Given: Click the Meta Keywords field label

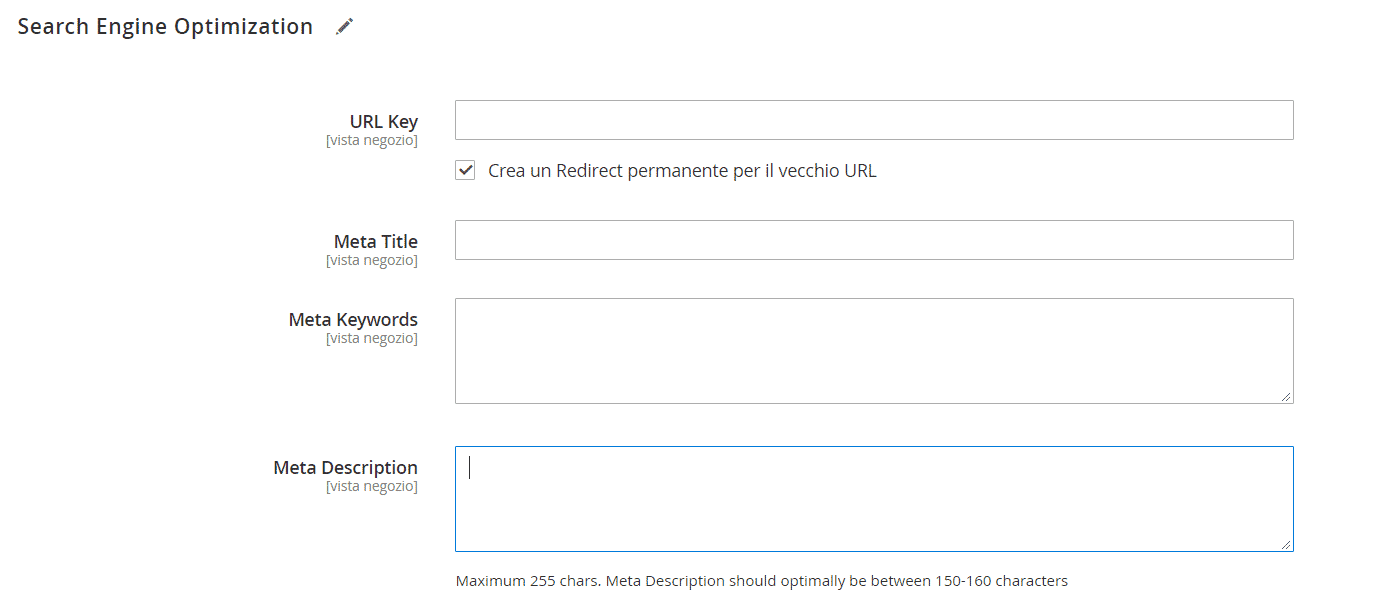Looking at the screenshot, I should (x=353, y=320).
